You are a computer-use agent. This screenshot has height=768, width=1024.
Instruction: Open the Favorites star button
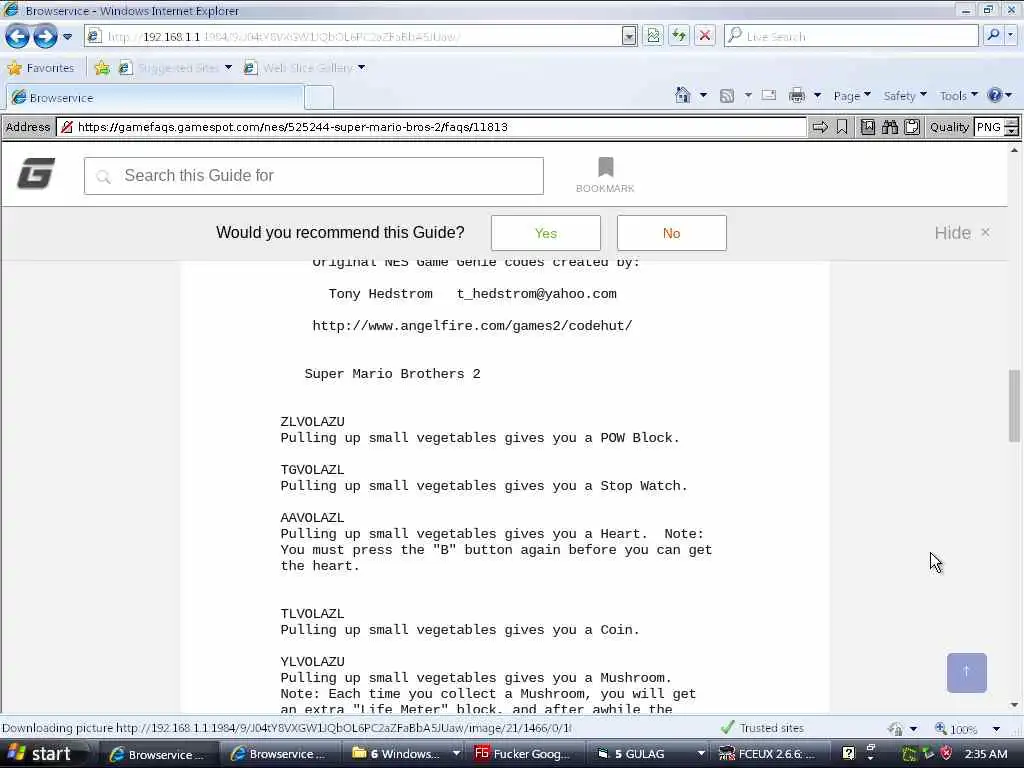point(40,68)
